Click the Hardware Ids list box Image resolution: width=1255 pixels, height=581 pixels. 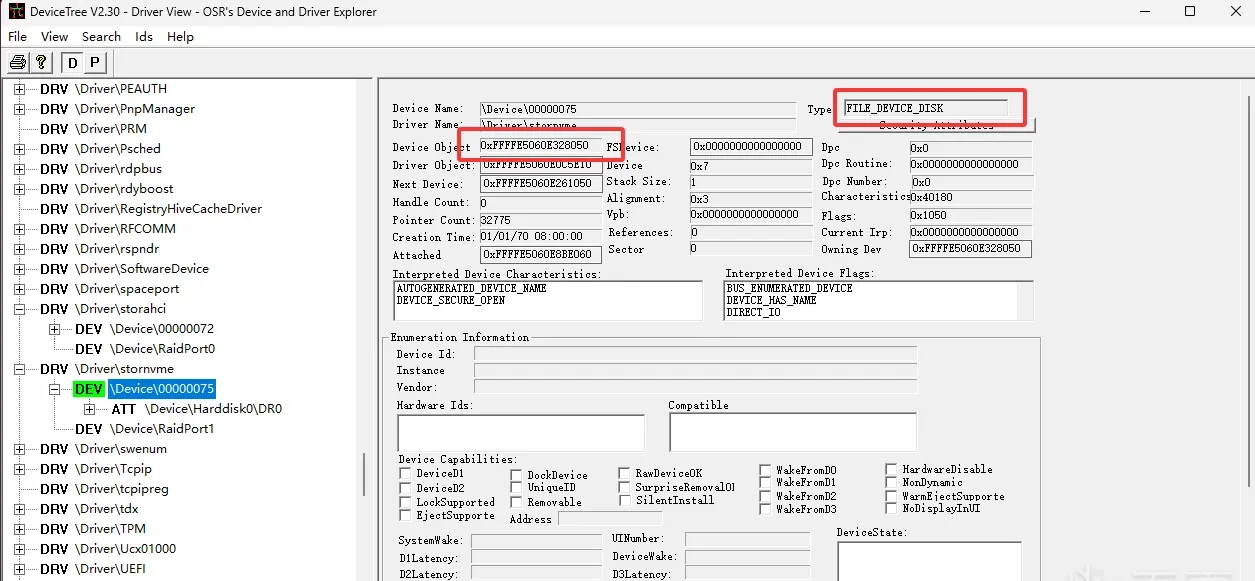tap(520, 432)
